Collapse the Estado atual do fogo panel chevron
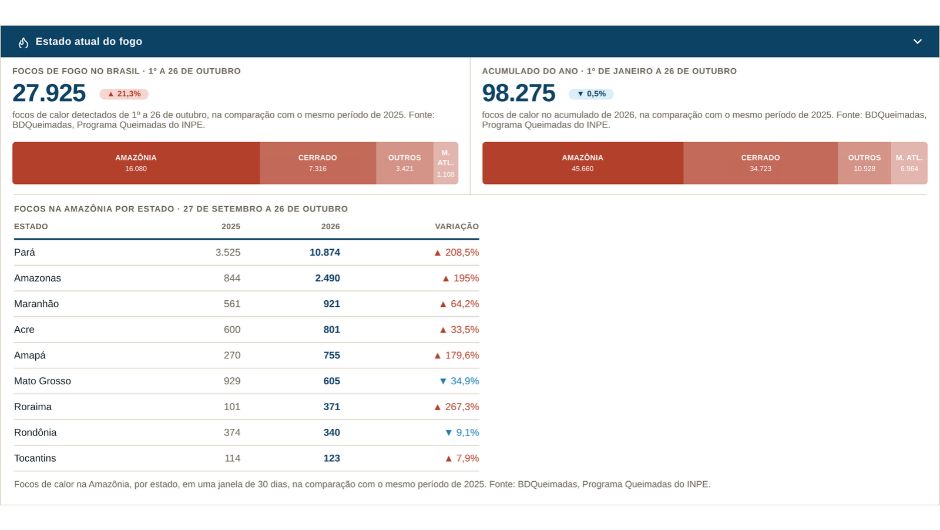Screen dimensions: 940x530 [x=917, y=41]
